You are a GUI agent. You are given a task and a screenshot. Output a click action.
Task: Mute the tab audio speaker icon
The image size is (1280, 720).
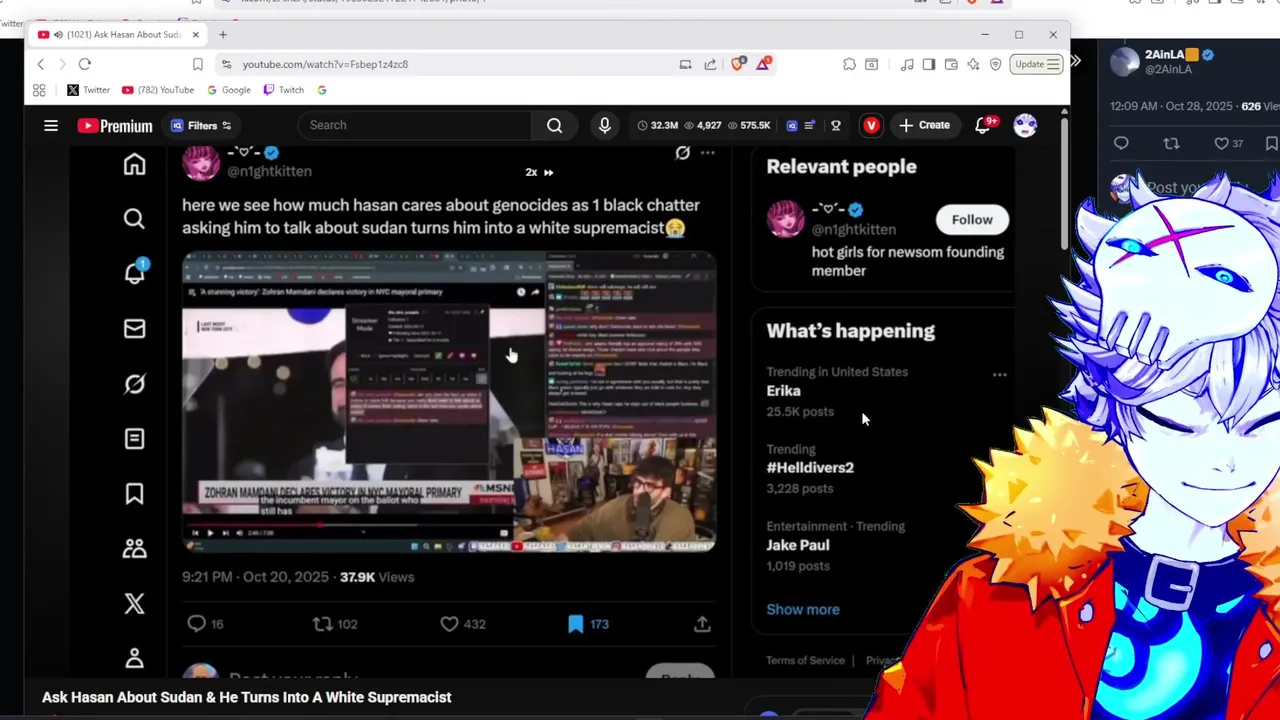click(x=58, y=35)
